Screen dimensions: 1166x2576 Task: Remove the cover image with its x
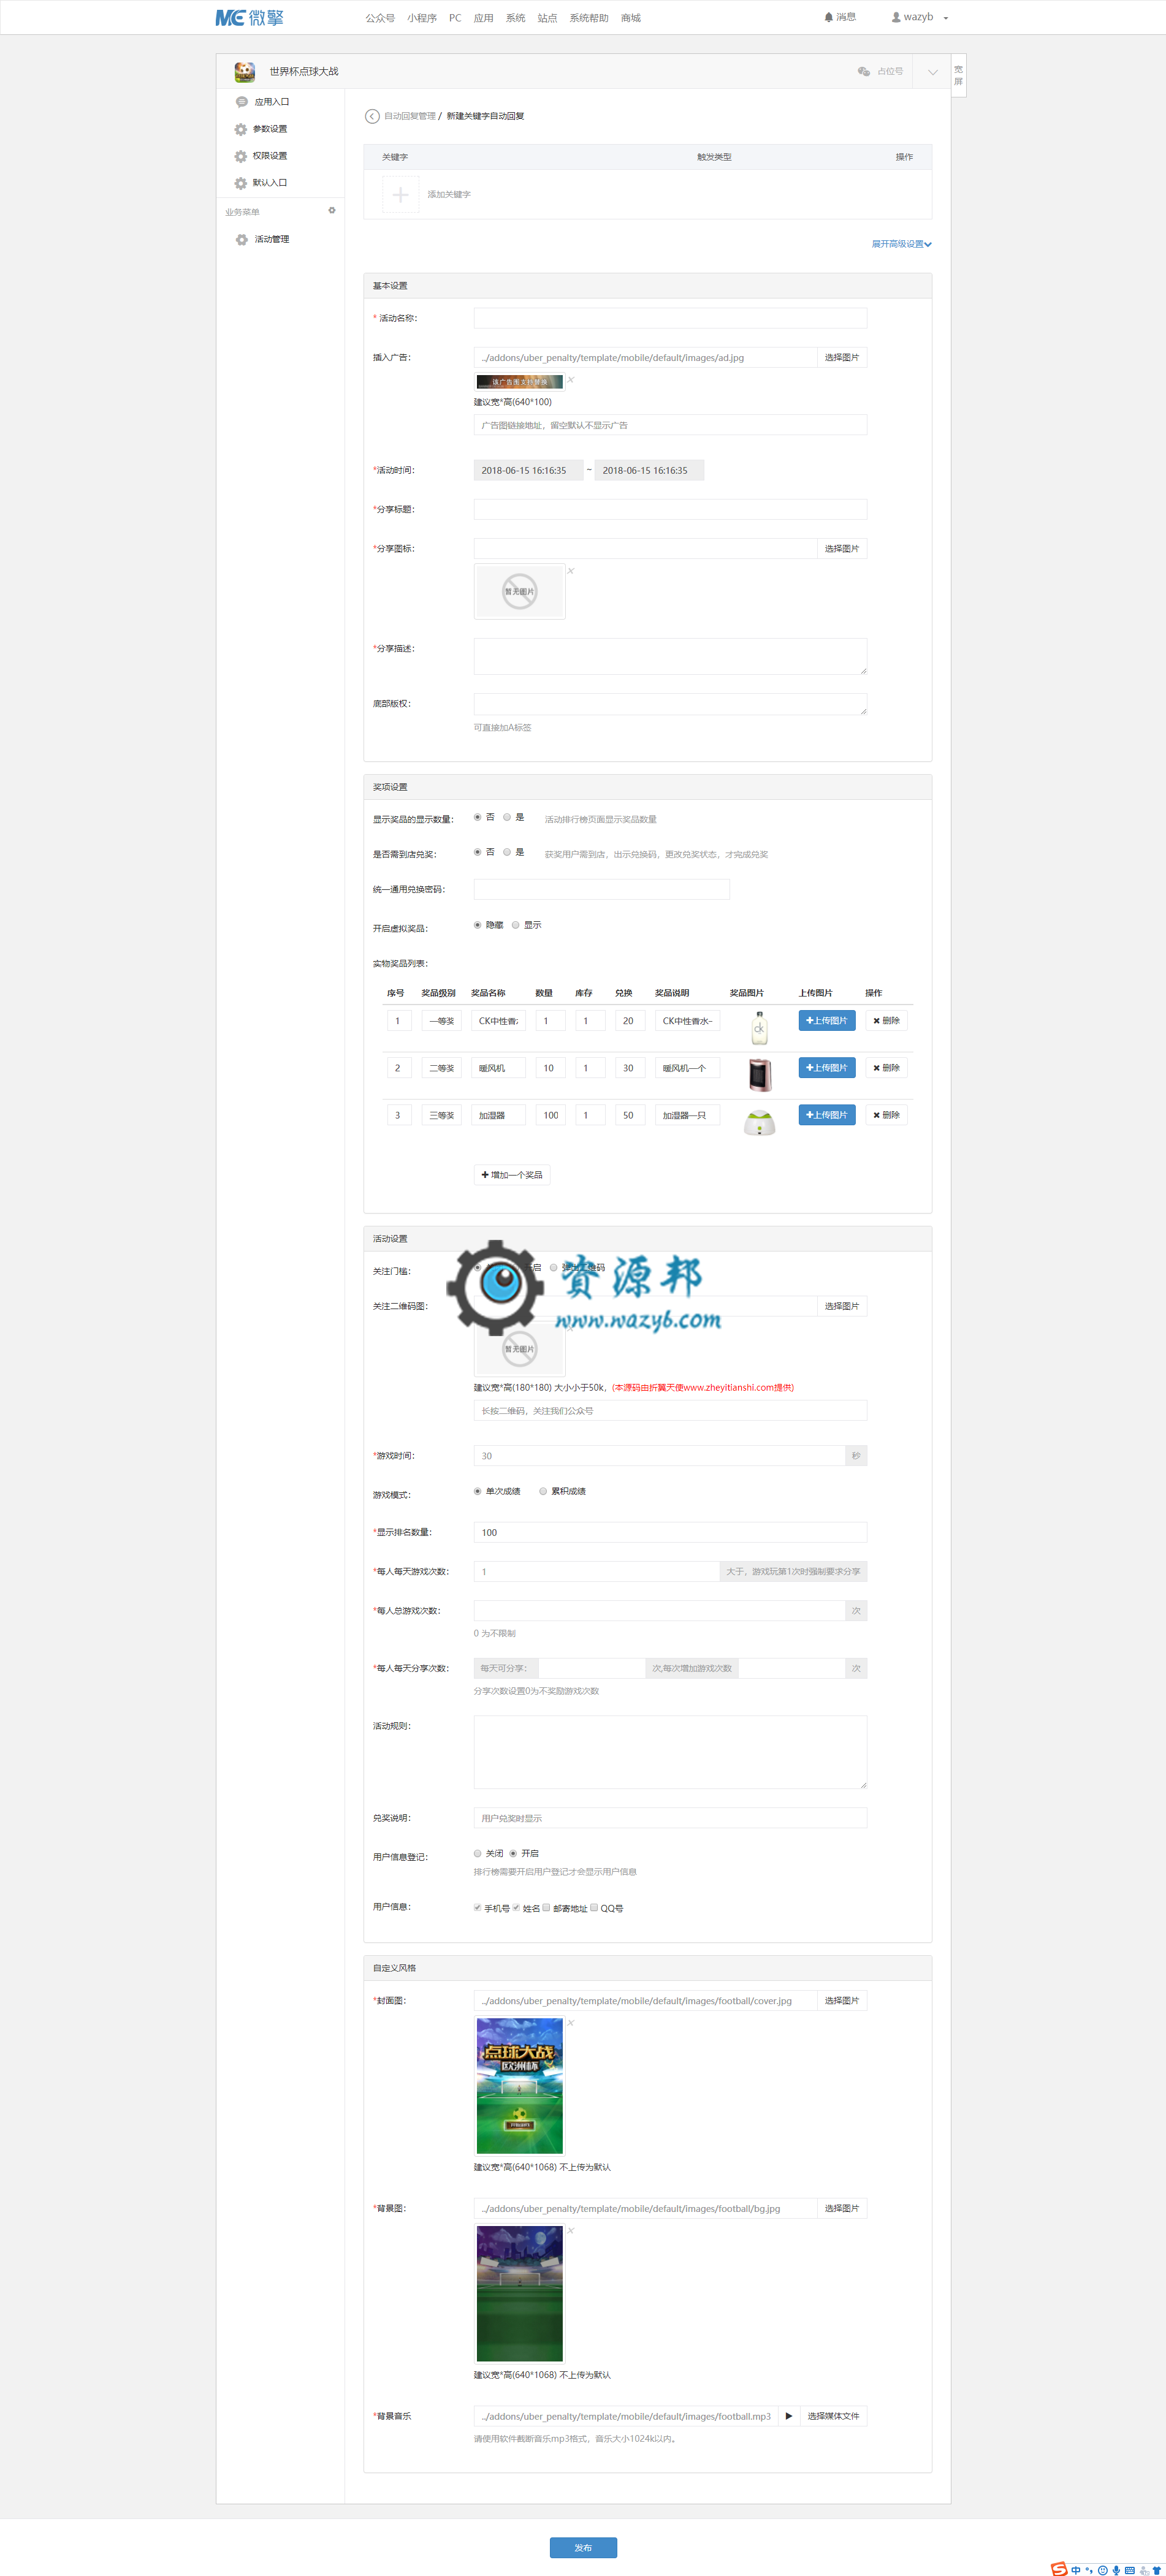click(571, 2023)
